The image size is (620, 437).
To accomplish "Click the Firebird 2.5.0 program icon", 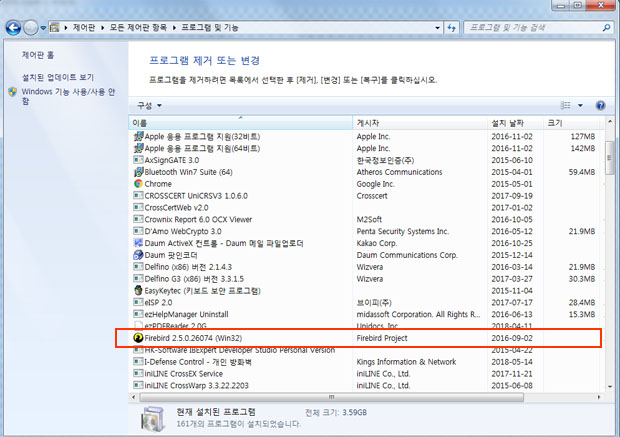I will click(138, 339).
